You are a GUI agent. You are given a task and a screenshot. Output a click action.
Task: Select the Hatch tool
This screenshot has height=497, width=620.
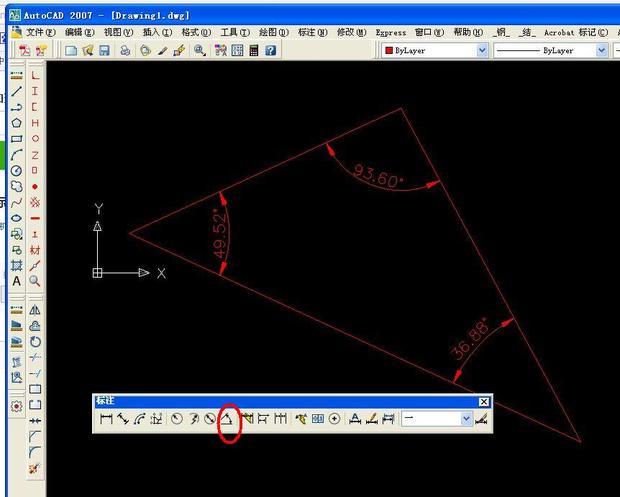coord(16,265)
